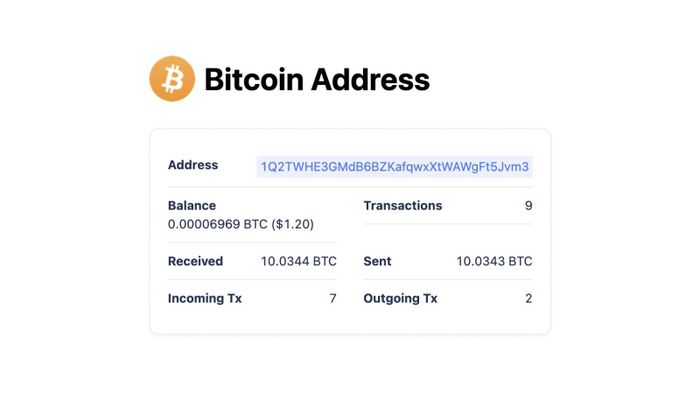
Task: Open the highlighted Bitcoin address link
Action: point(395,166)
